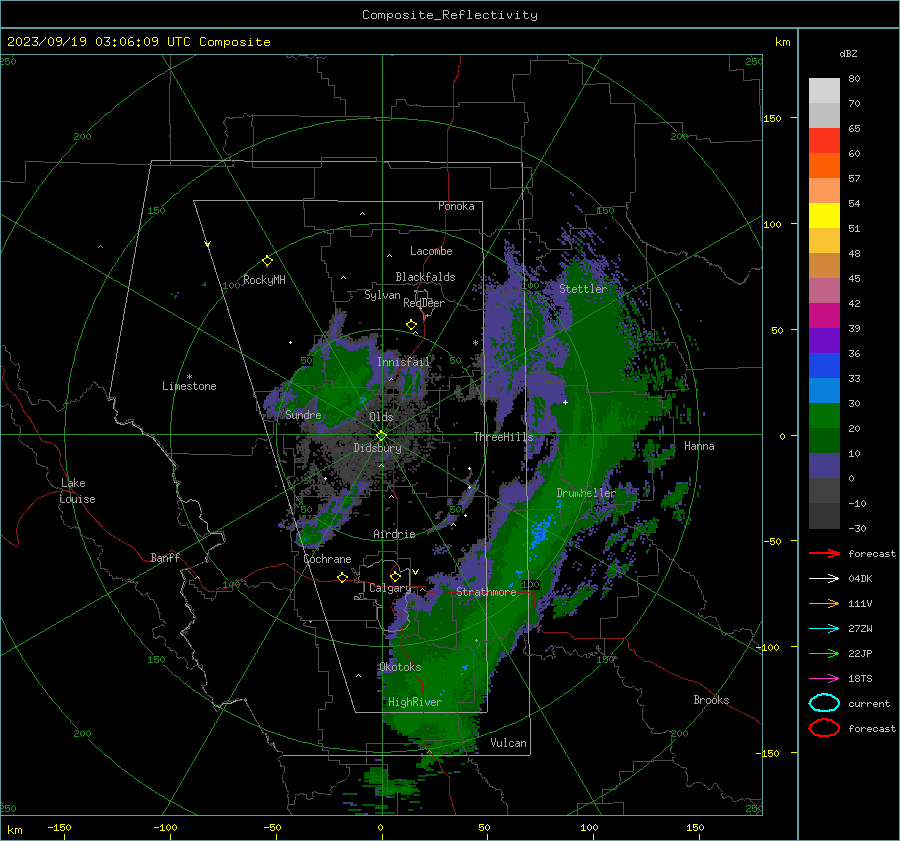Screen dimensions: 900x841
Task: Click the Sundre city label
Action: pos(303,415)
